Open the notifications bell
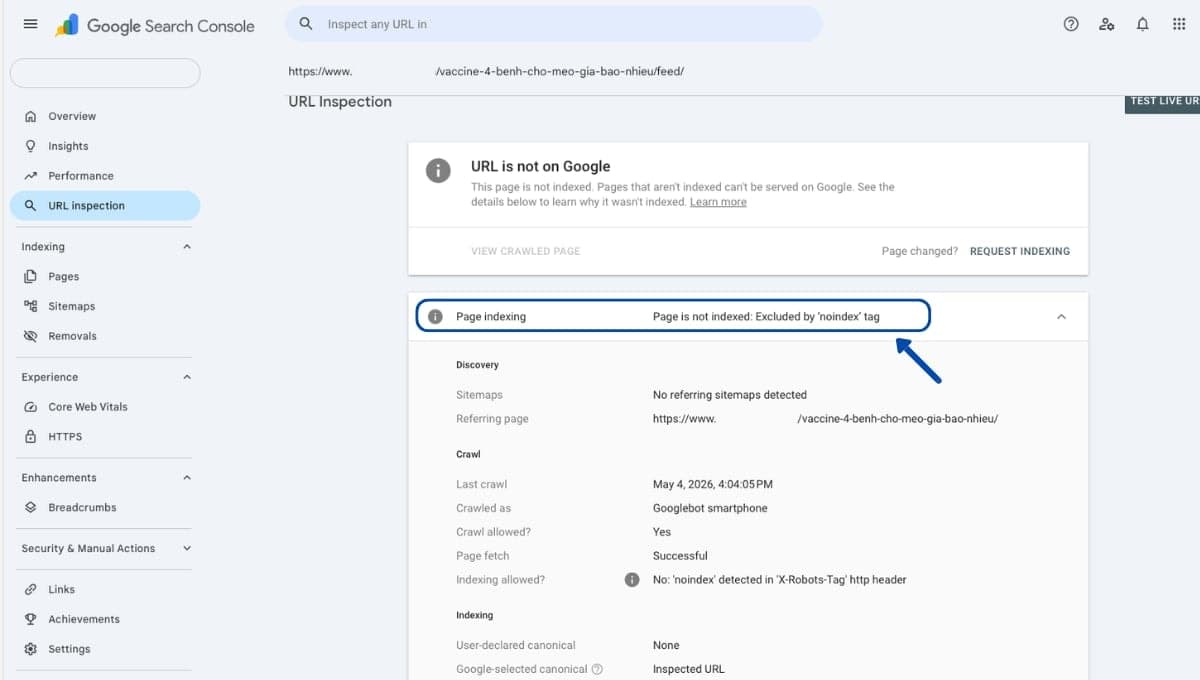This screenshot has height=680, width=1200. (1143, 24)
